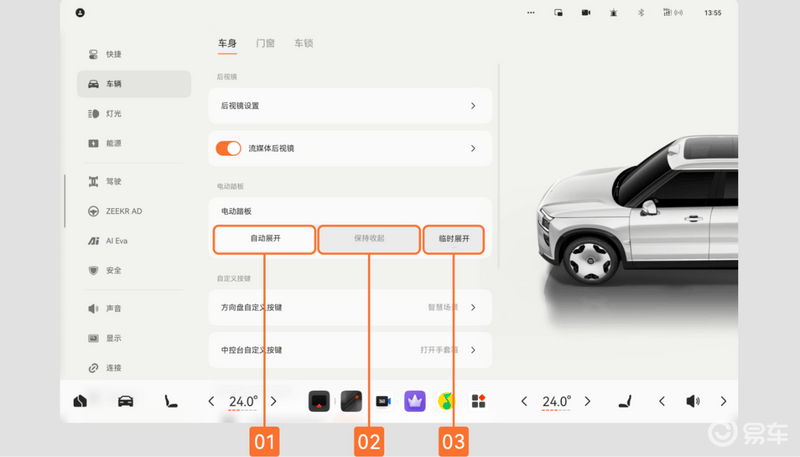
Task: Switch to the 门窗 tab
Action: [265, 44]
